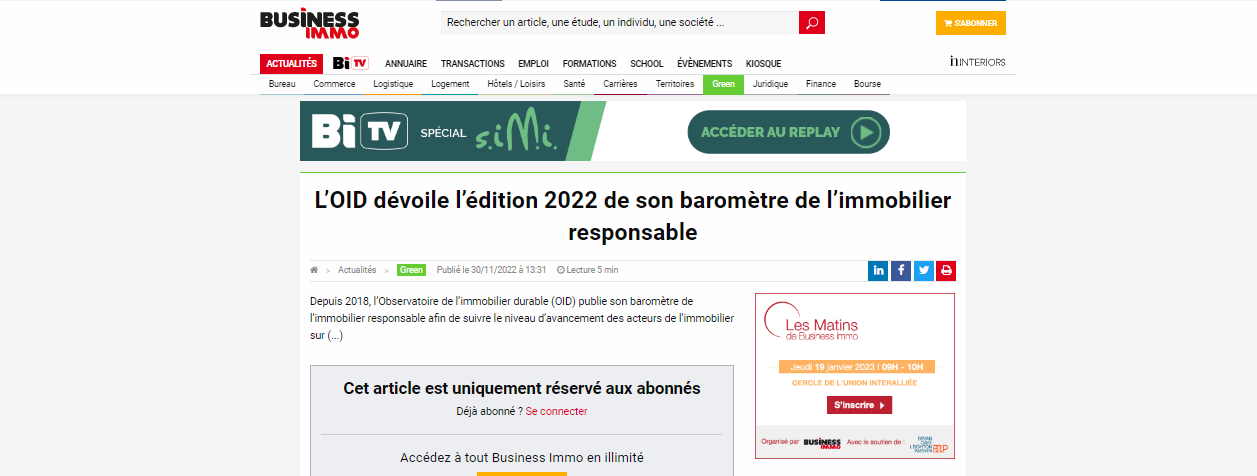Click 'Accédez à tout Business Immo en illimité'
Screen dimensions: 1257x476
[x=522, y=458]
